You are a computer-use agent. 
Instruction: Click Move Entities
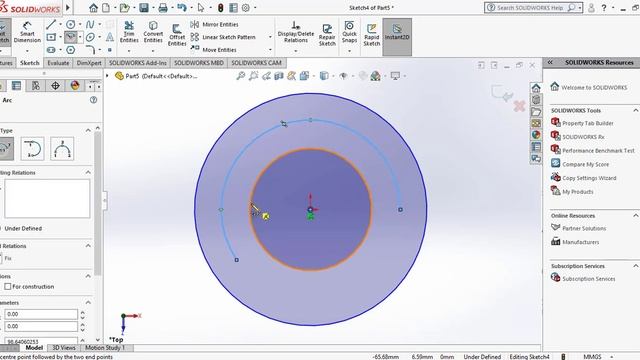click(x=214, y=50)
